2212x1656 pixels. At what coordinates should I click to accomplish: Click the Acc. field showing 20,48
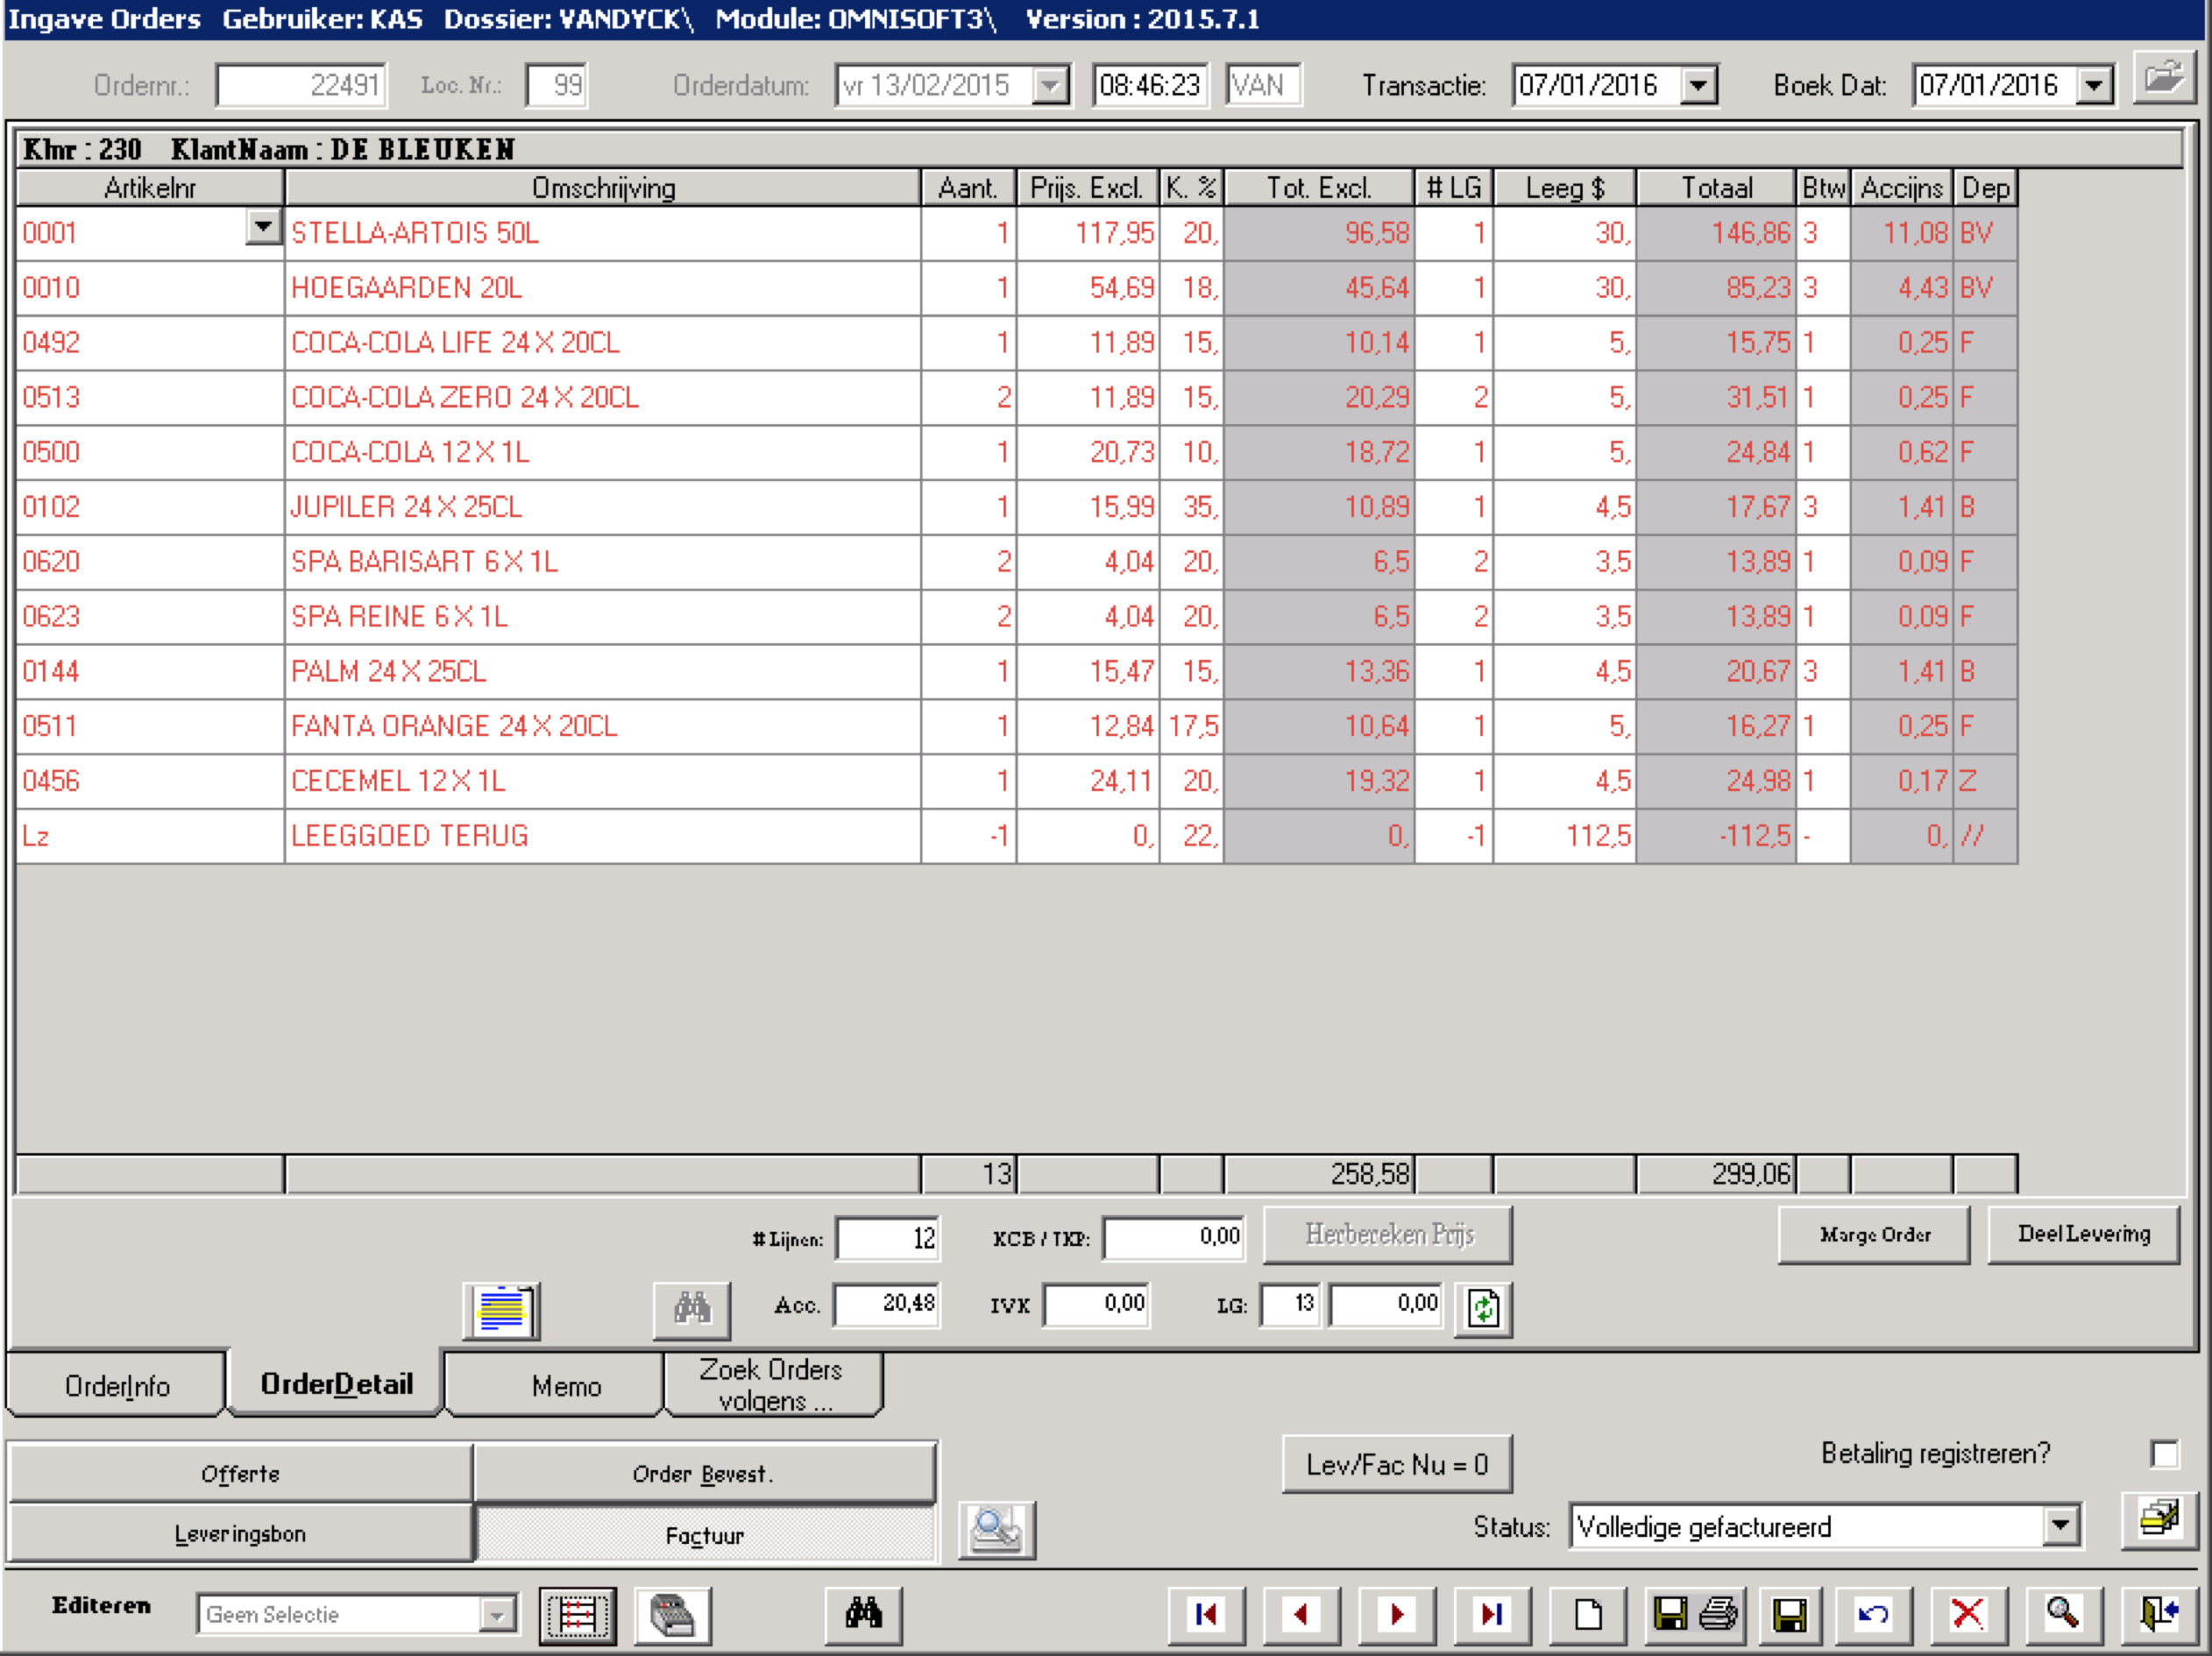pyautogui.click(x=887, y=1304)
